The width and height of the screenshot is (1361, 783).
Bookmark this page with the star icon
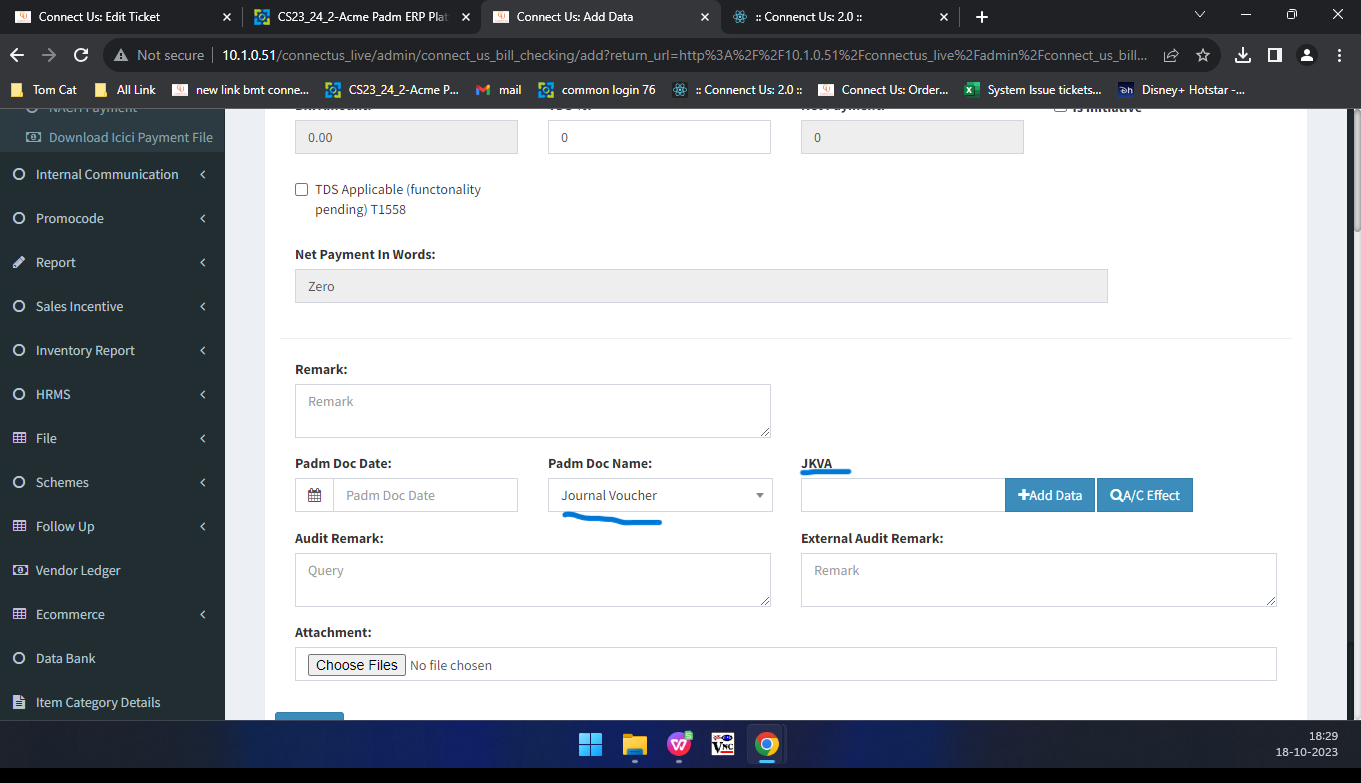[x=1203, y=55]
